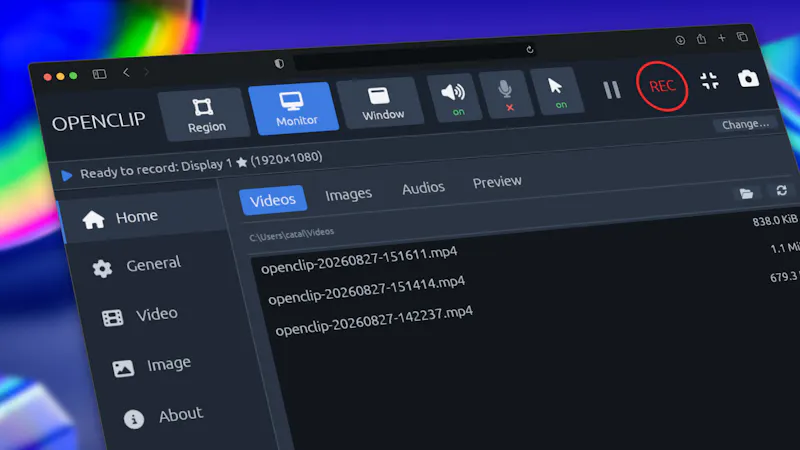Open Image settings in the sidebar

click(x=168, y=364)
